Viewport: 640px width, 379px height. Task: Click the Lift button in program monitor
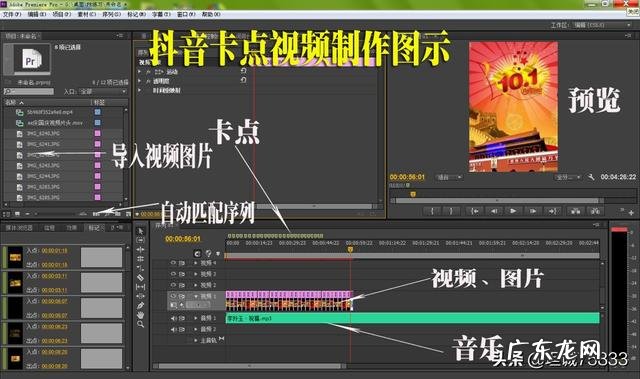(576, 211)
